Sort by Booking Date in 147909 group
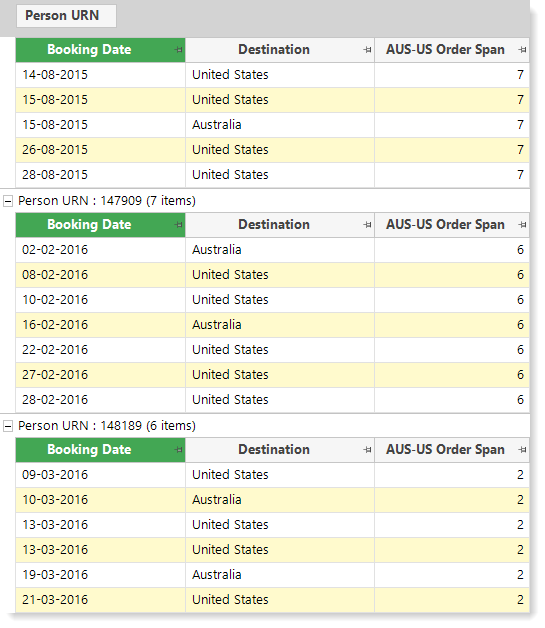Viewport: 545px width, 628px height. click(x=89, y=225)
